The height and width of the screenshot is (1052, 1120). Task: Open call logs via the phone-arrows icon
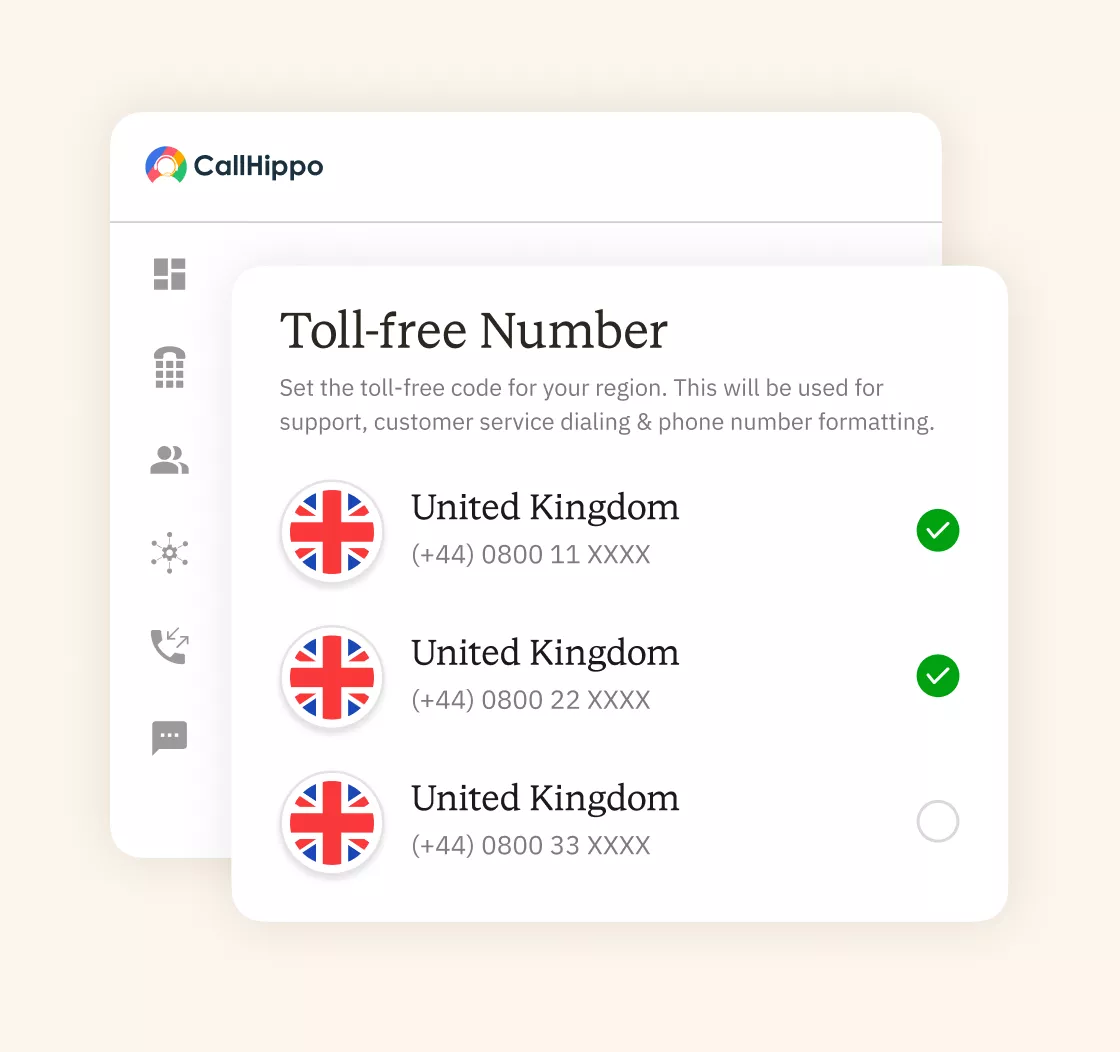170,645
